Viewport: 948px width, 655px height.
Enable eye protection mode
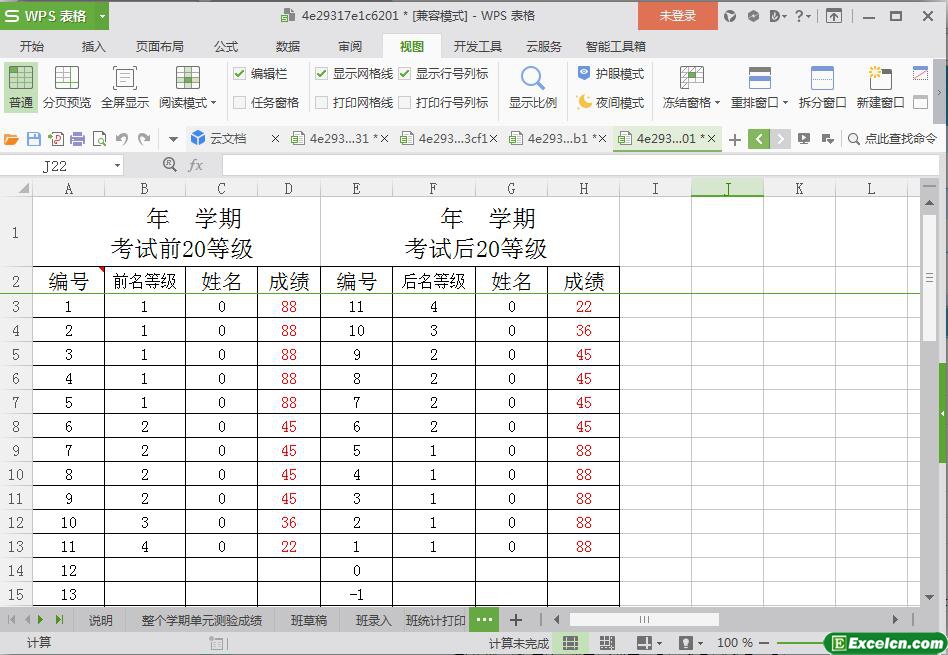point(610,74)
